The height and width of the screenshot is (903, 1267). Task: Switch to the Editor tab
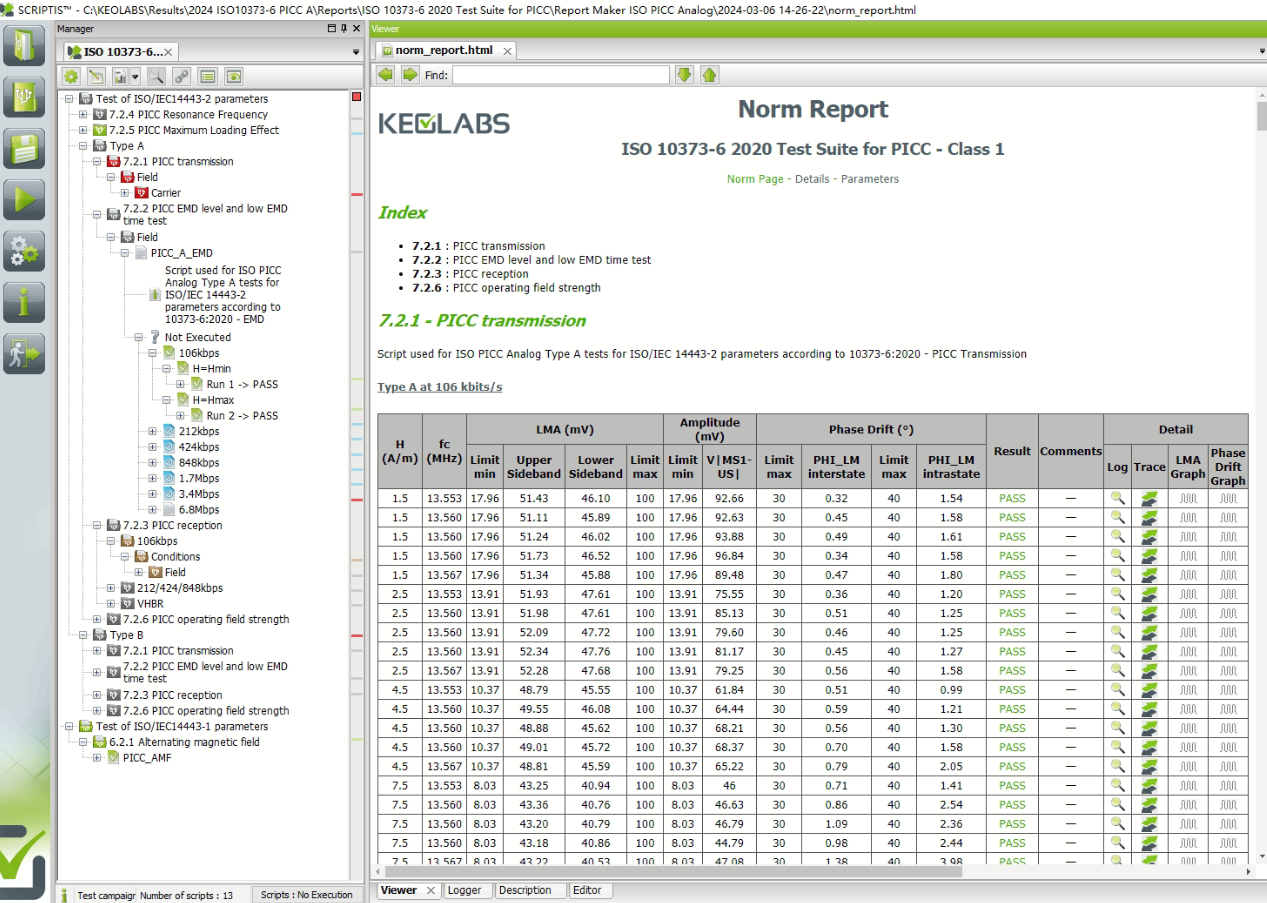(x=587, y=890)
